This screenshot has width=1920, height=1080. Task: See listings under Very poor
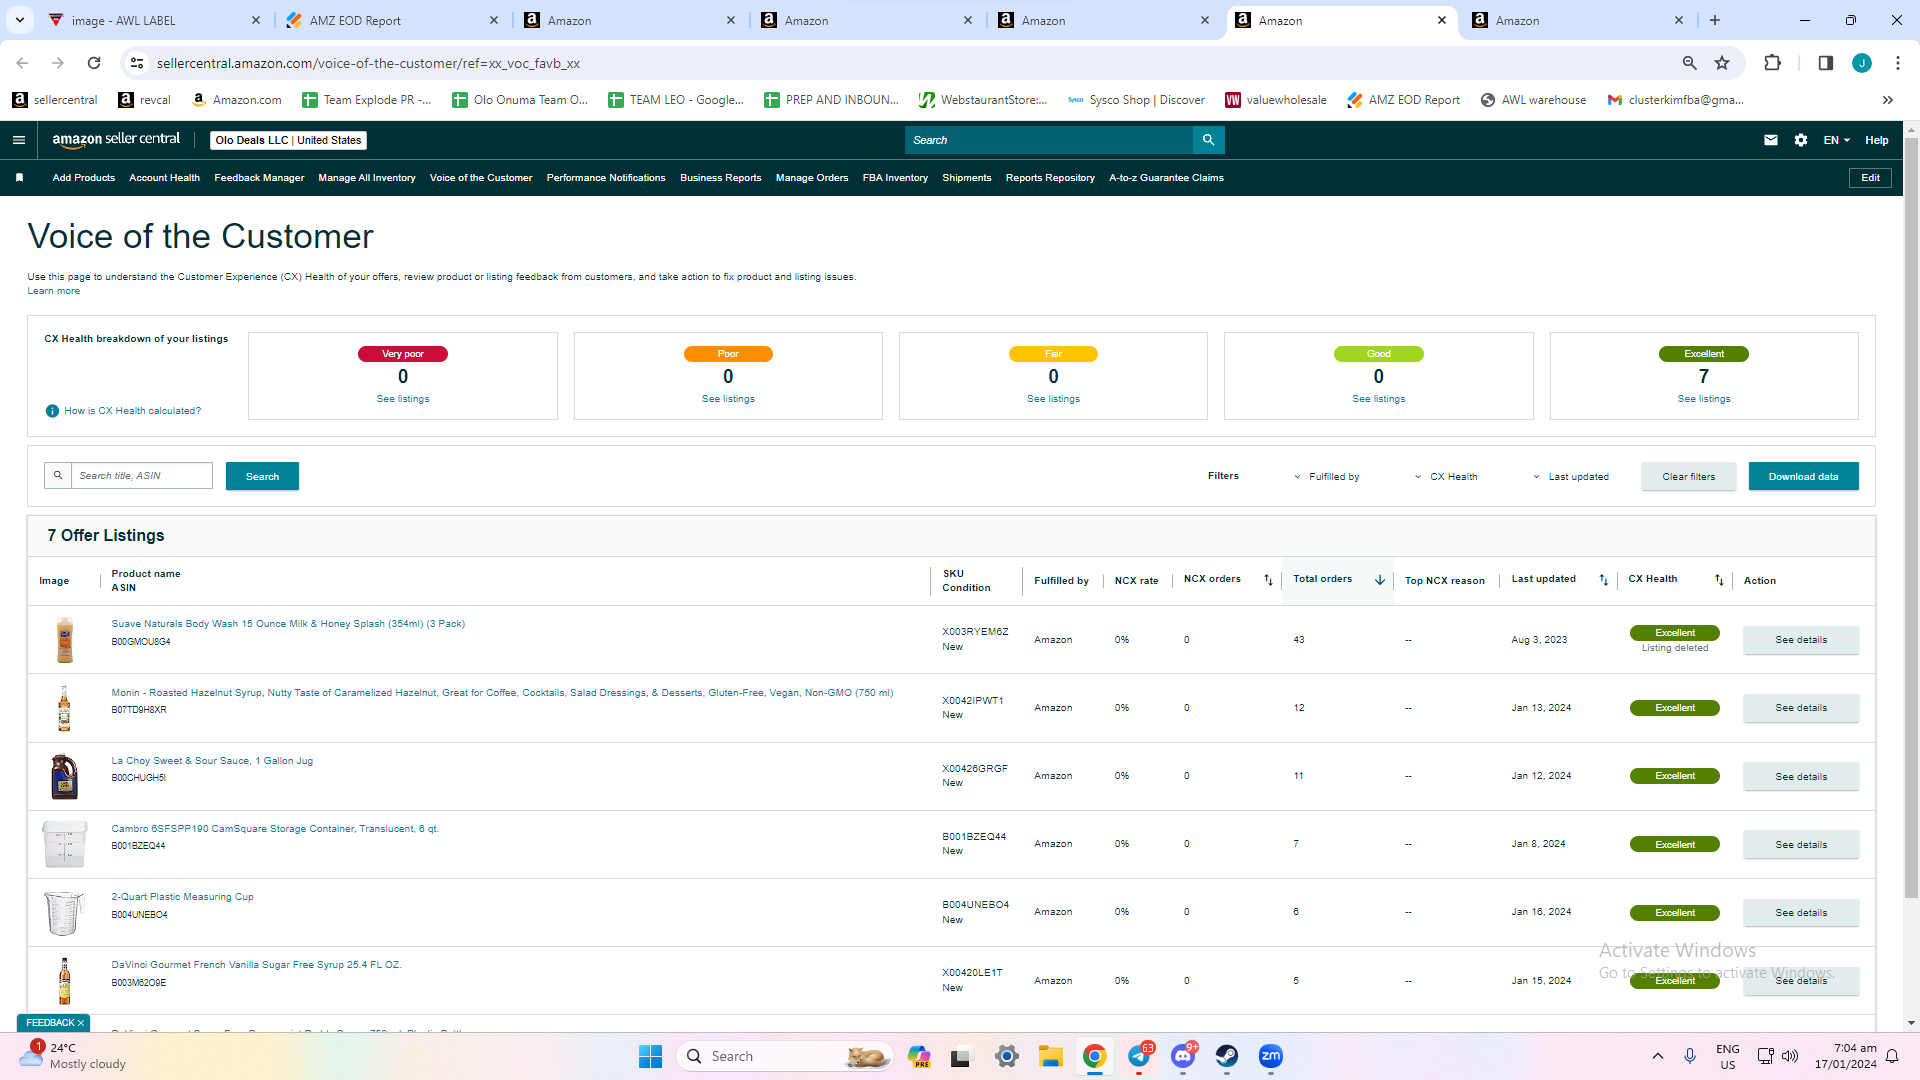(403, 399)
